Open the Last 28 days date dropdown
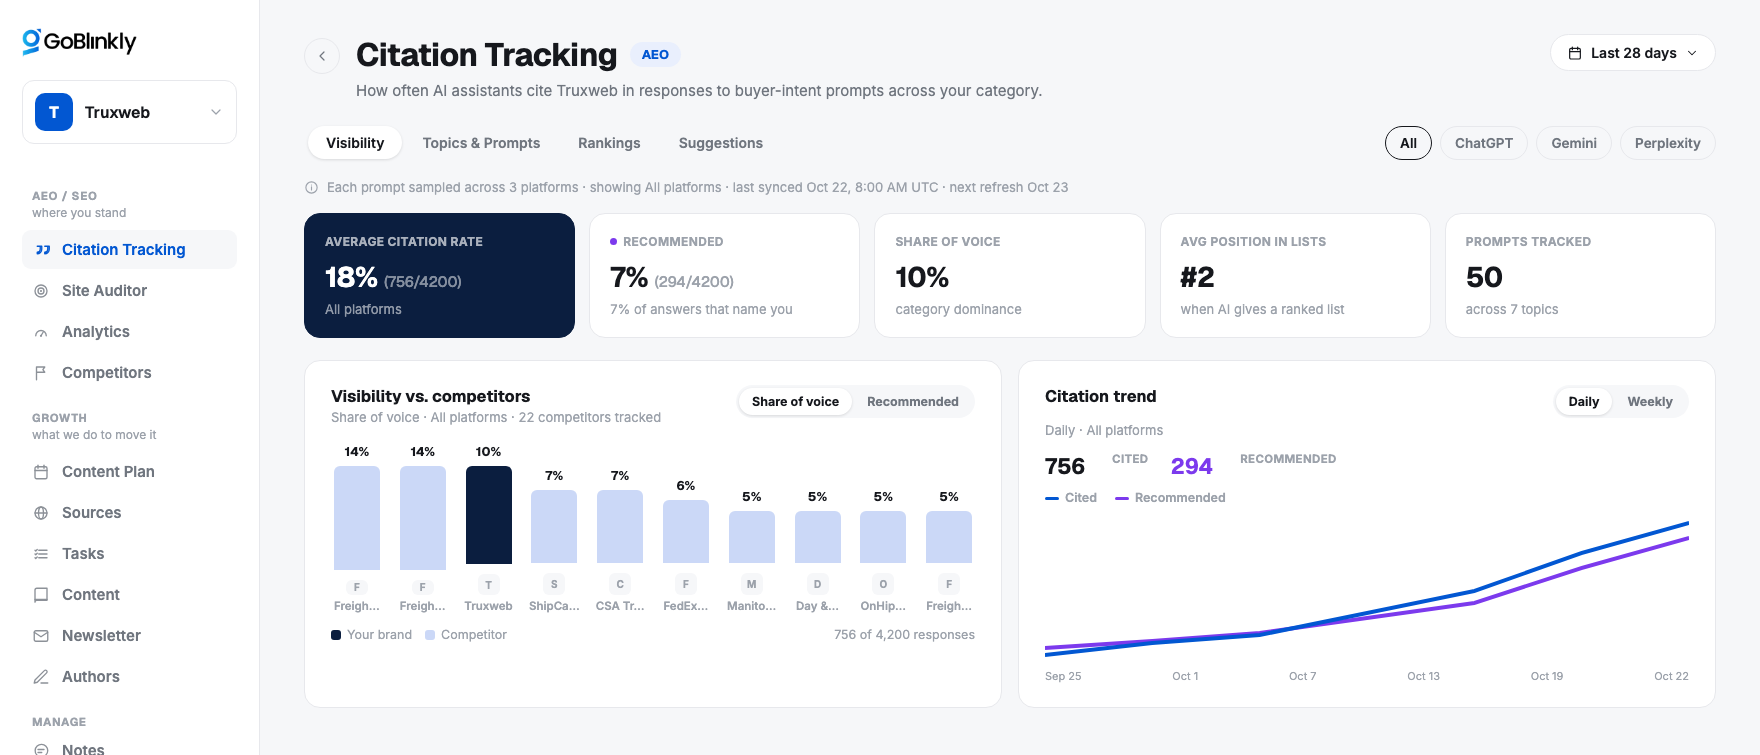Viewport: 1760px width, 755px height. point(1632,53)
